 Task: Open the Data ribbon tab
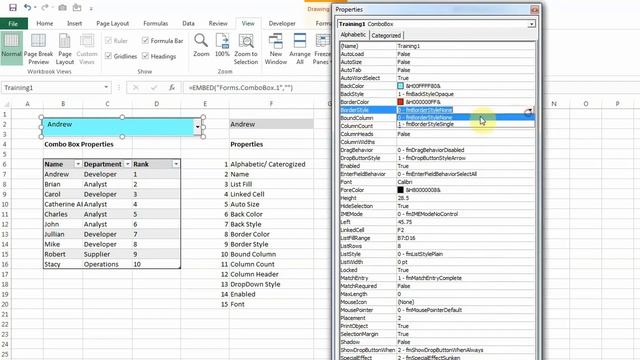click(x=188, y=24)
